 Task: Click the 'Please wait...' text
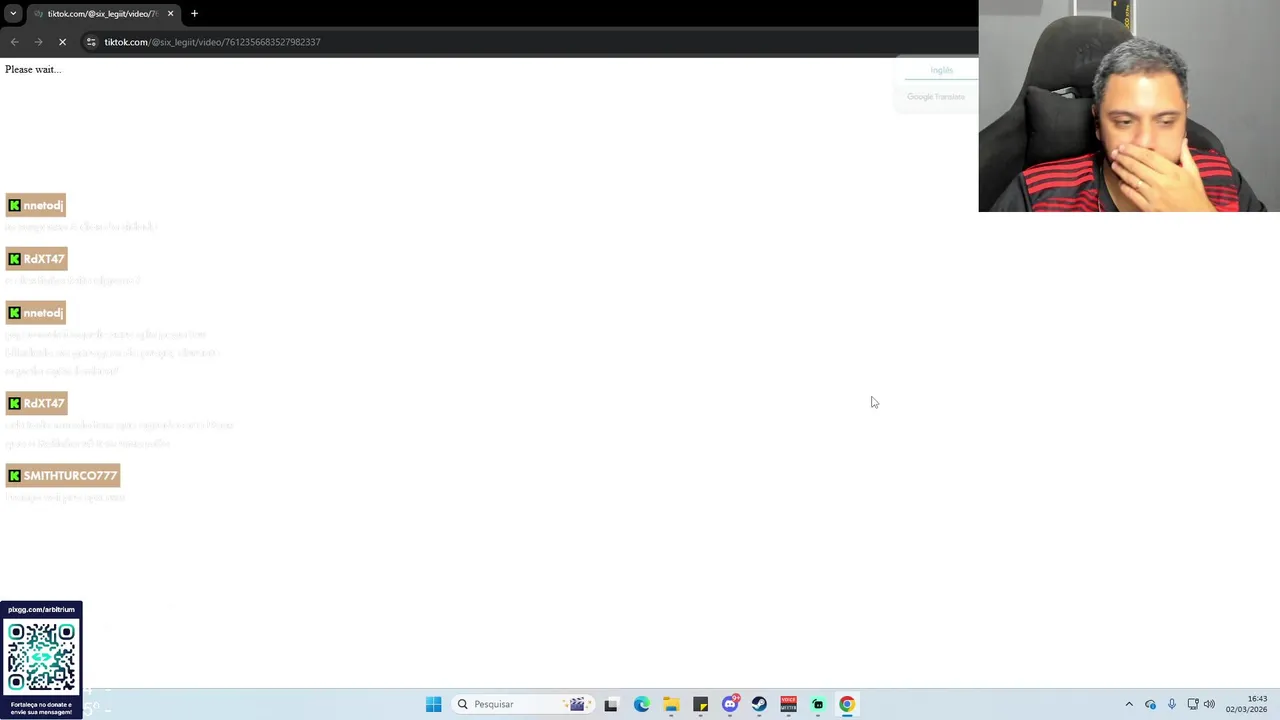33,69
